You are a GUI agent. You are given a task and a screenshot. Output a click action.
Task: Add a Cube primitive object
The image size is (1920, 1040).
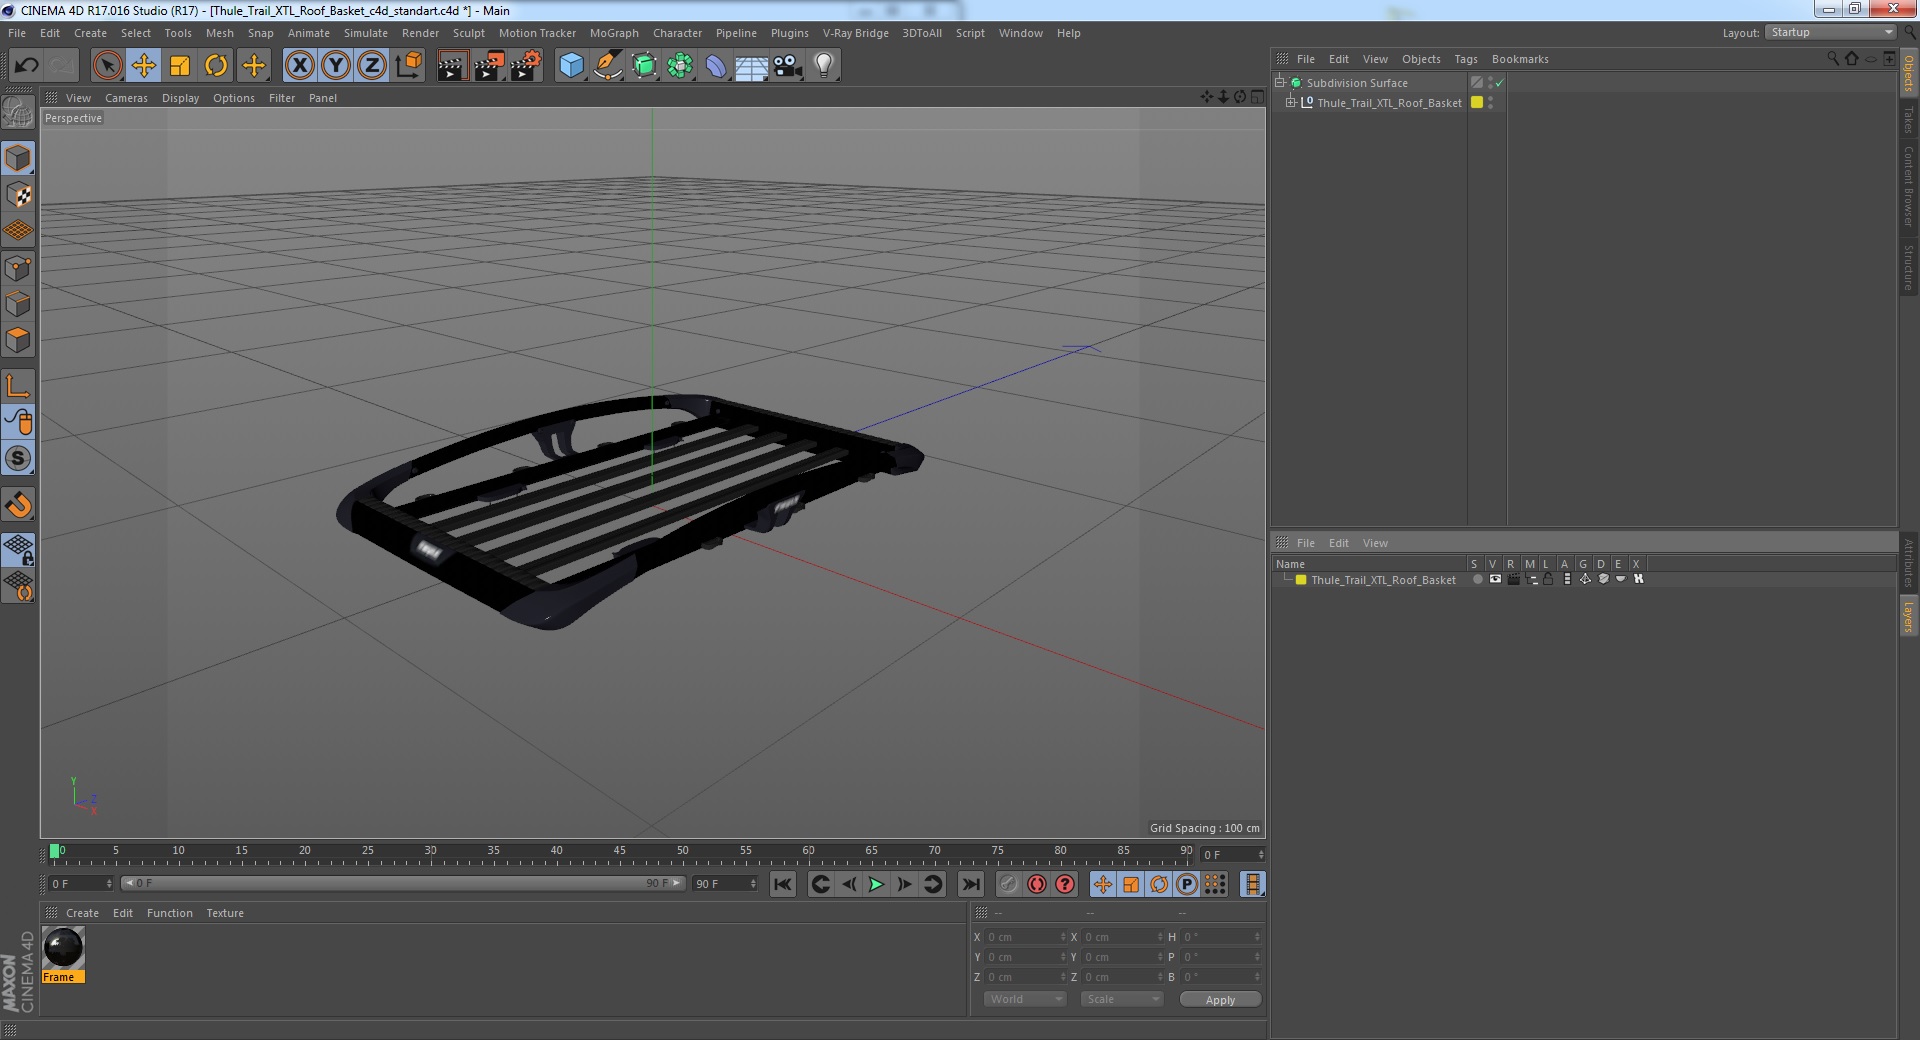click(x=571, y=66)
